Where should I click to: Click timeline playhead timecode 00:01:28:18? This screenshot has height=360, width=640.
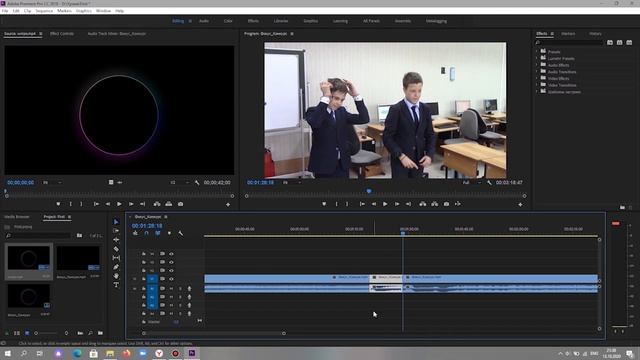click(147, 225)
